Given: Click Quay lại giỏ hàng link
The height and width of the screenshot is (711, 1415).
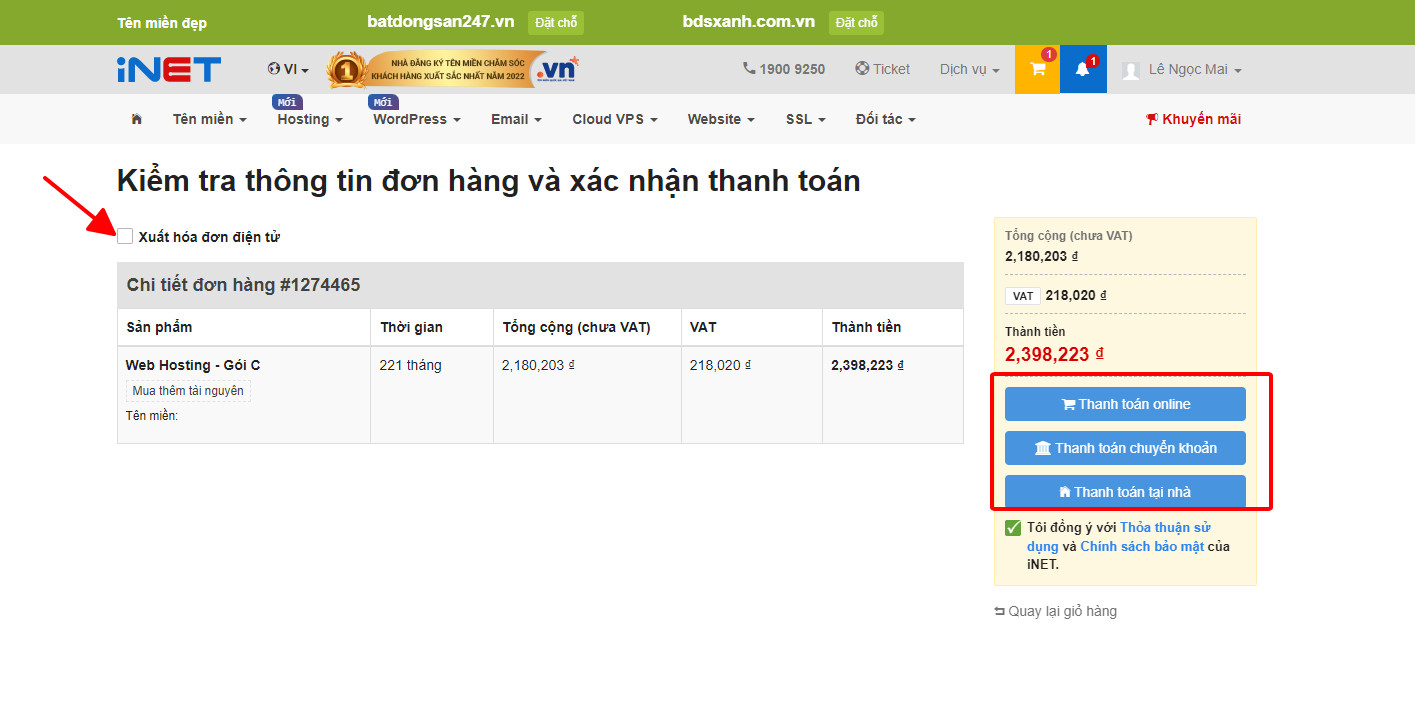Looking at the screenshot, I should [x=1055, y=611].
